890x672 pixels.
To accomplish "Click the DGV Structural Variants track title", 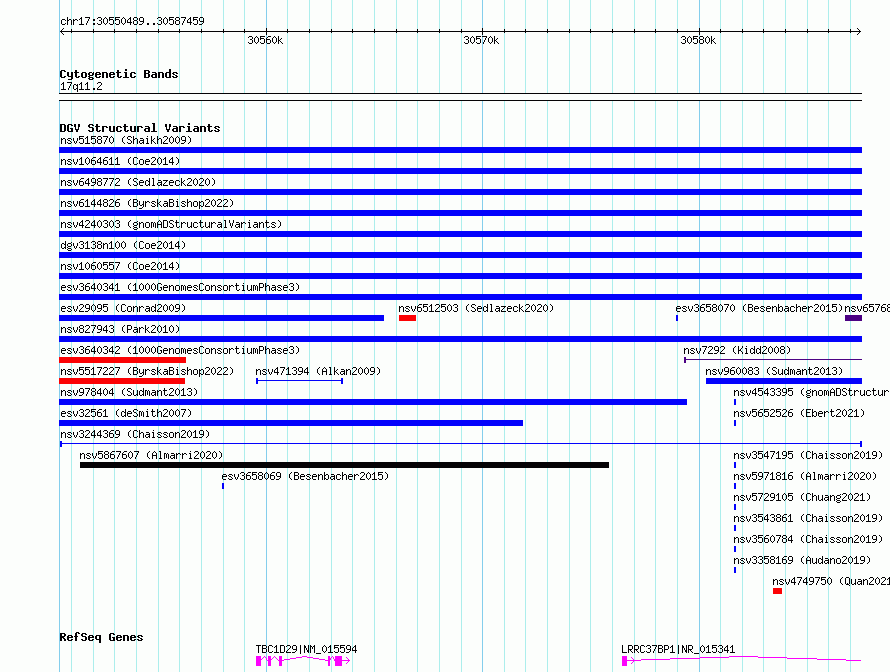I will (140, 128).
